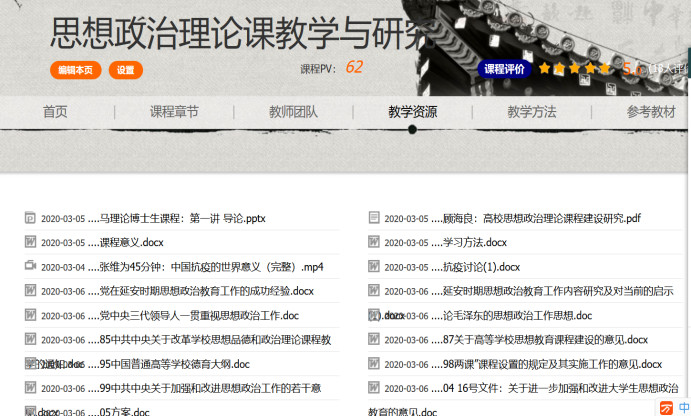Switch to the 课程章节 tab

pyautogui.click(x=174, y=112)
